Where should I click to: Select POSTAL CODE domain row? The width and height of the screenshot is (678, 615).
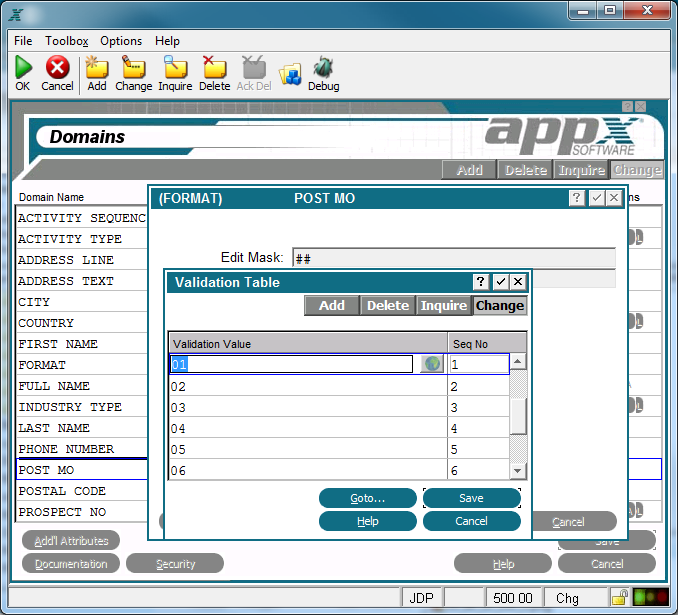pyautogui.click(x=82, y=490)
